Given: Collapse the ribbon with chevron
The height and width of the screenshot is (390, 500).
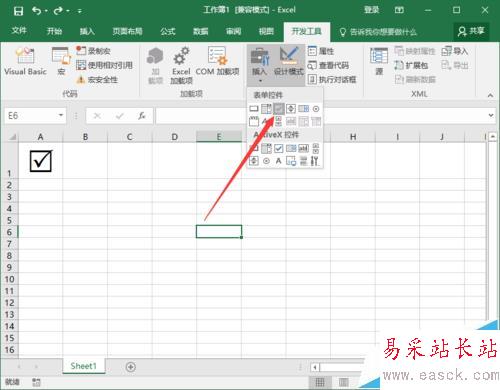Looking at the screenshot, I should [x=490, y=95].
